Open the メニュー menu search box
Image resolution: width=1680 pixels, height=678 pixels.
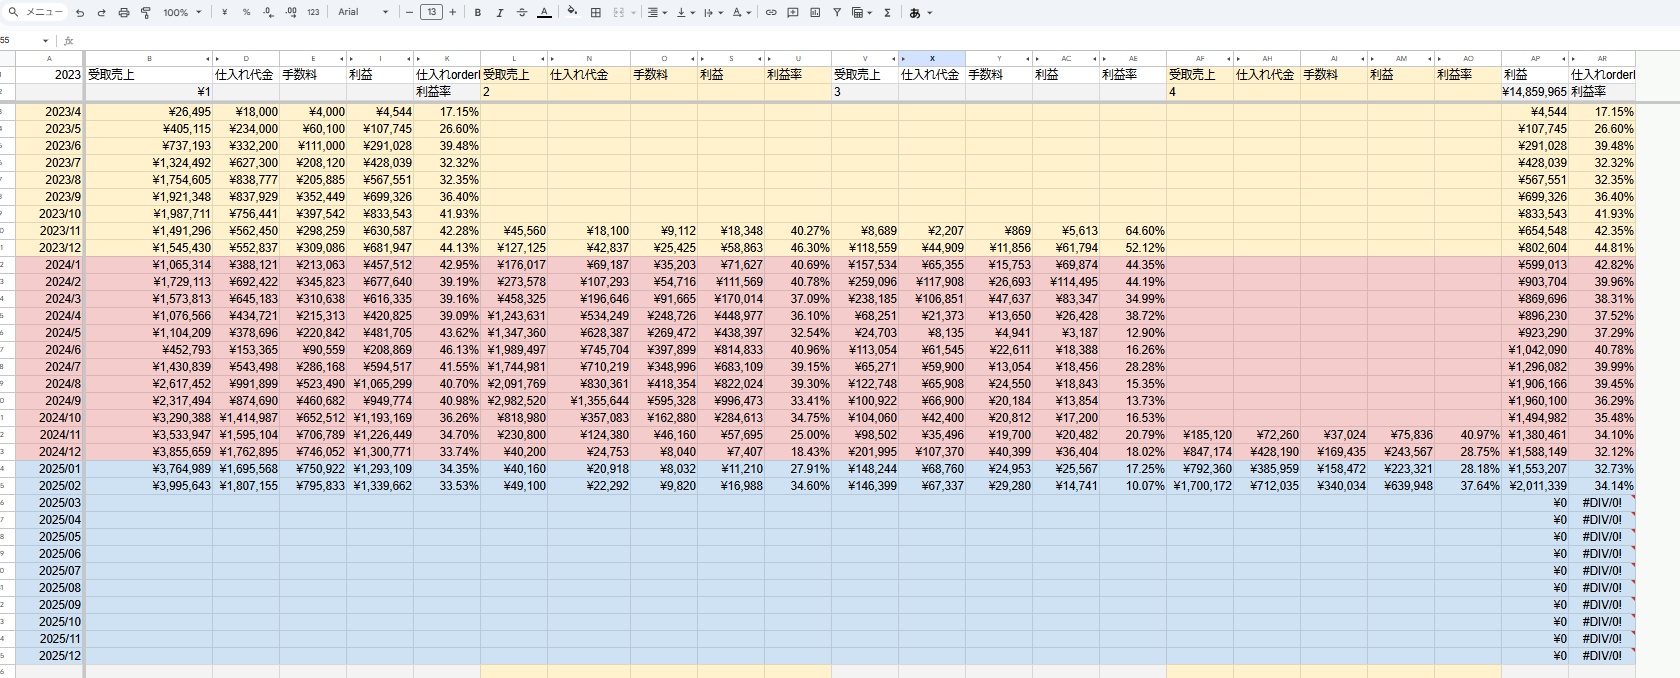pos(37,12)
